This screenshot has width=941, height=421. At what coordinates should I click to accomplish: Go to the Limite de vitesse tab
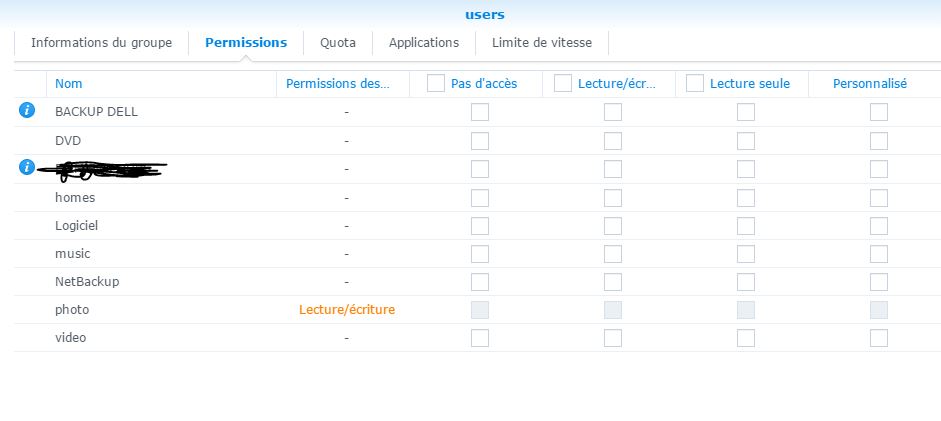tap(542, 43)
